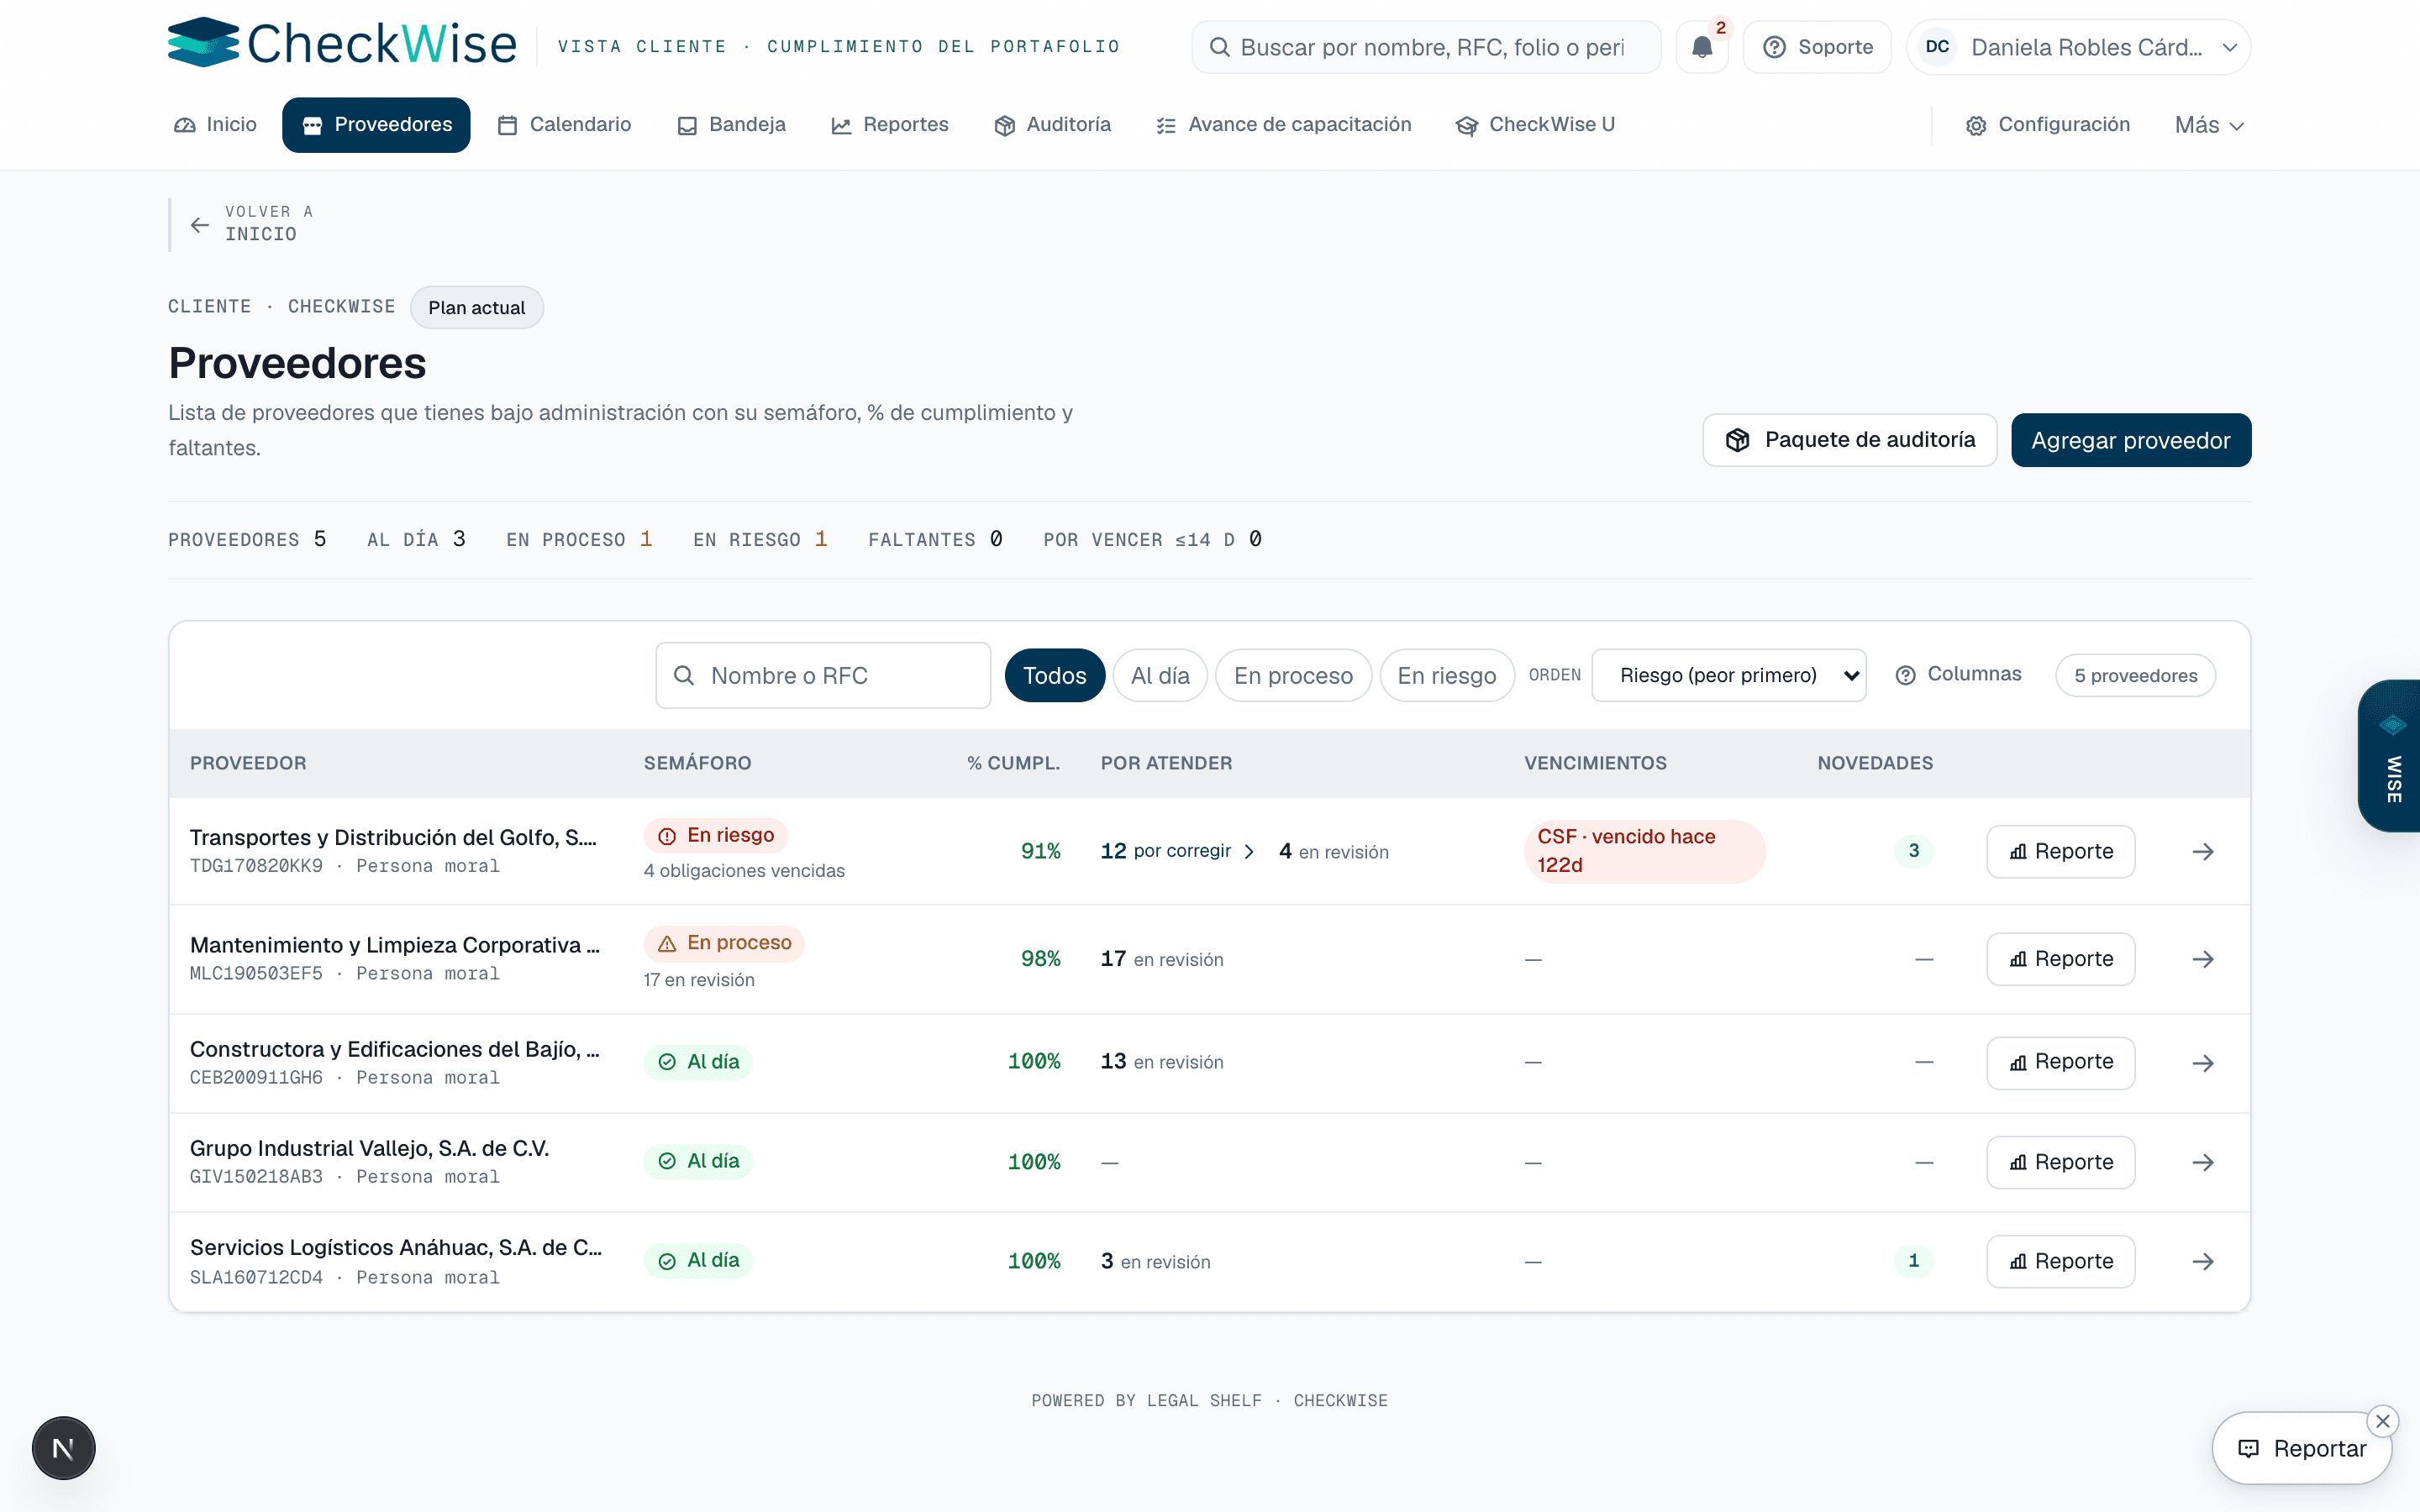Viewport: 2420px width, 1512px height.
Task: Click Transportes y Distribución del Golfo name
Action: [x=393, y=837]
